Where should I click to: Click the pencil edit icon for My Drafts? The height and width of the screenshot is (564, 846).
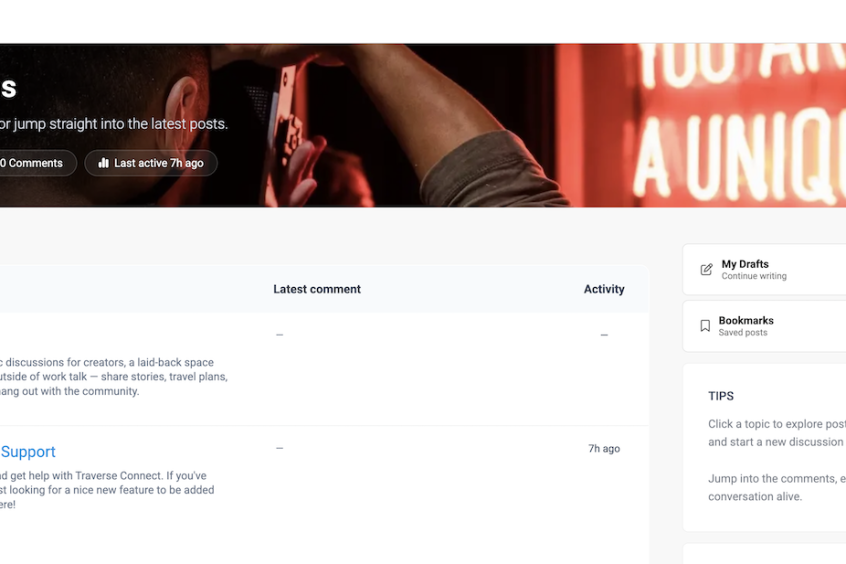[x=706, y=269]
